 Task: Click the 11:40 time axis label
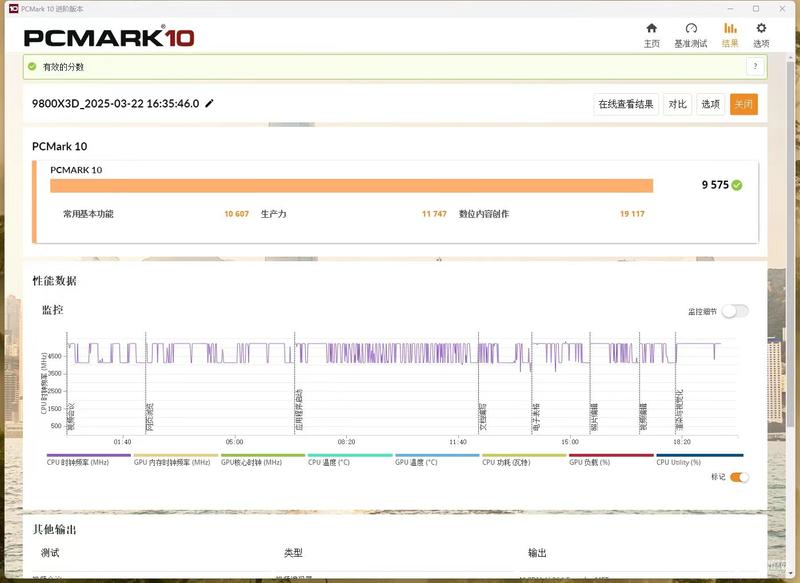tap(458, 442)
